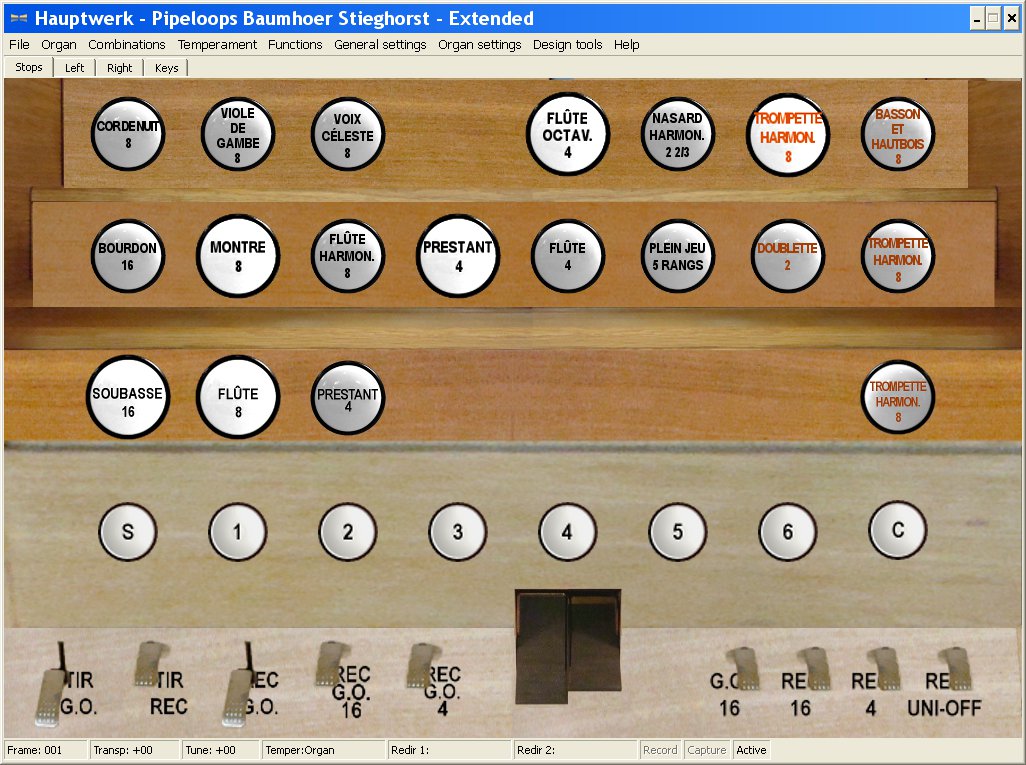Image resolution: width=1026 pixels, height=765 pixels.
Task: Pull the Cor de Nuit 8 stop
Action: (x=128, y=135)
